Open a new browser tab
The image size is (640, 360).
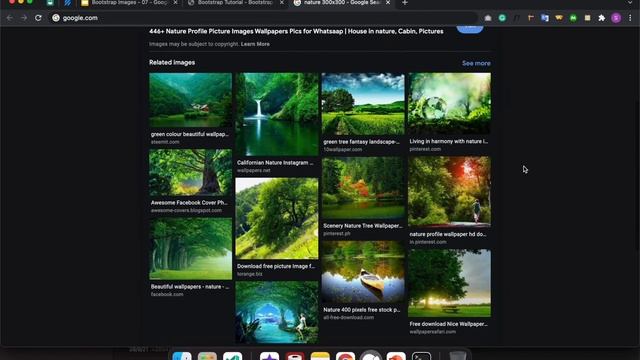[x=404, y=2]
